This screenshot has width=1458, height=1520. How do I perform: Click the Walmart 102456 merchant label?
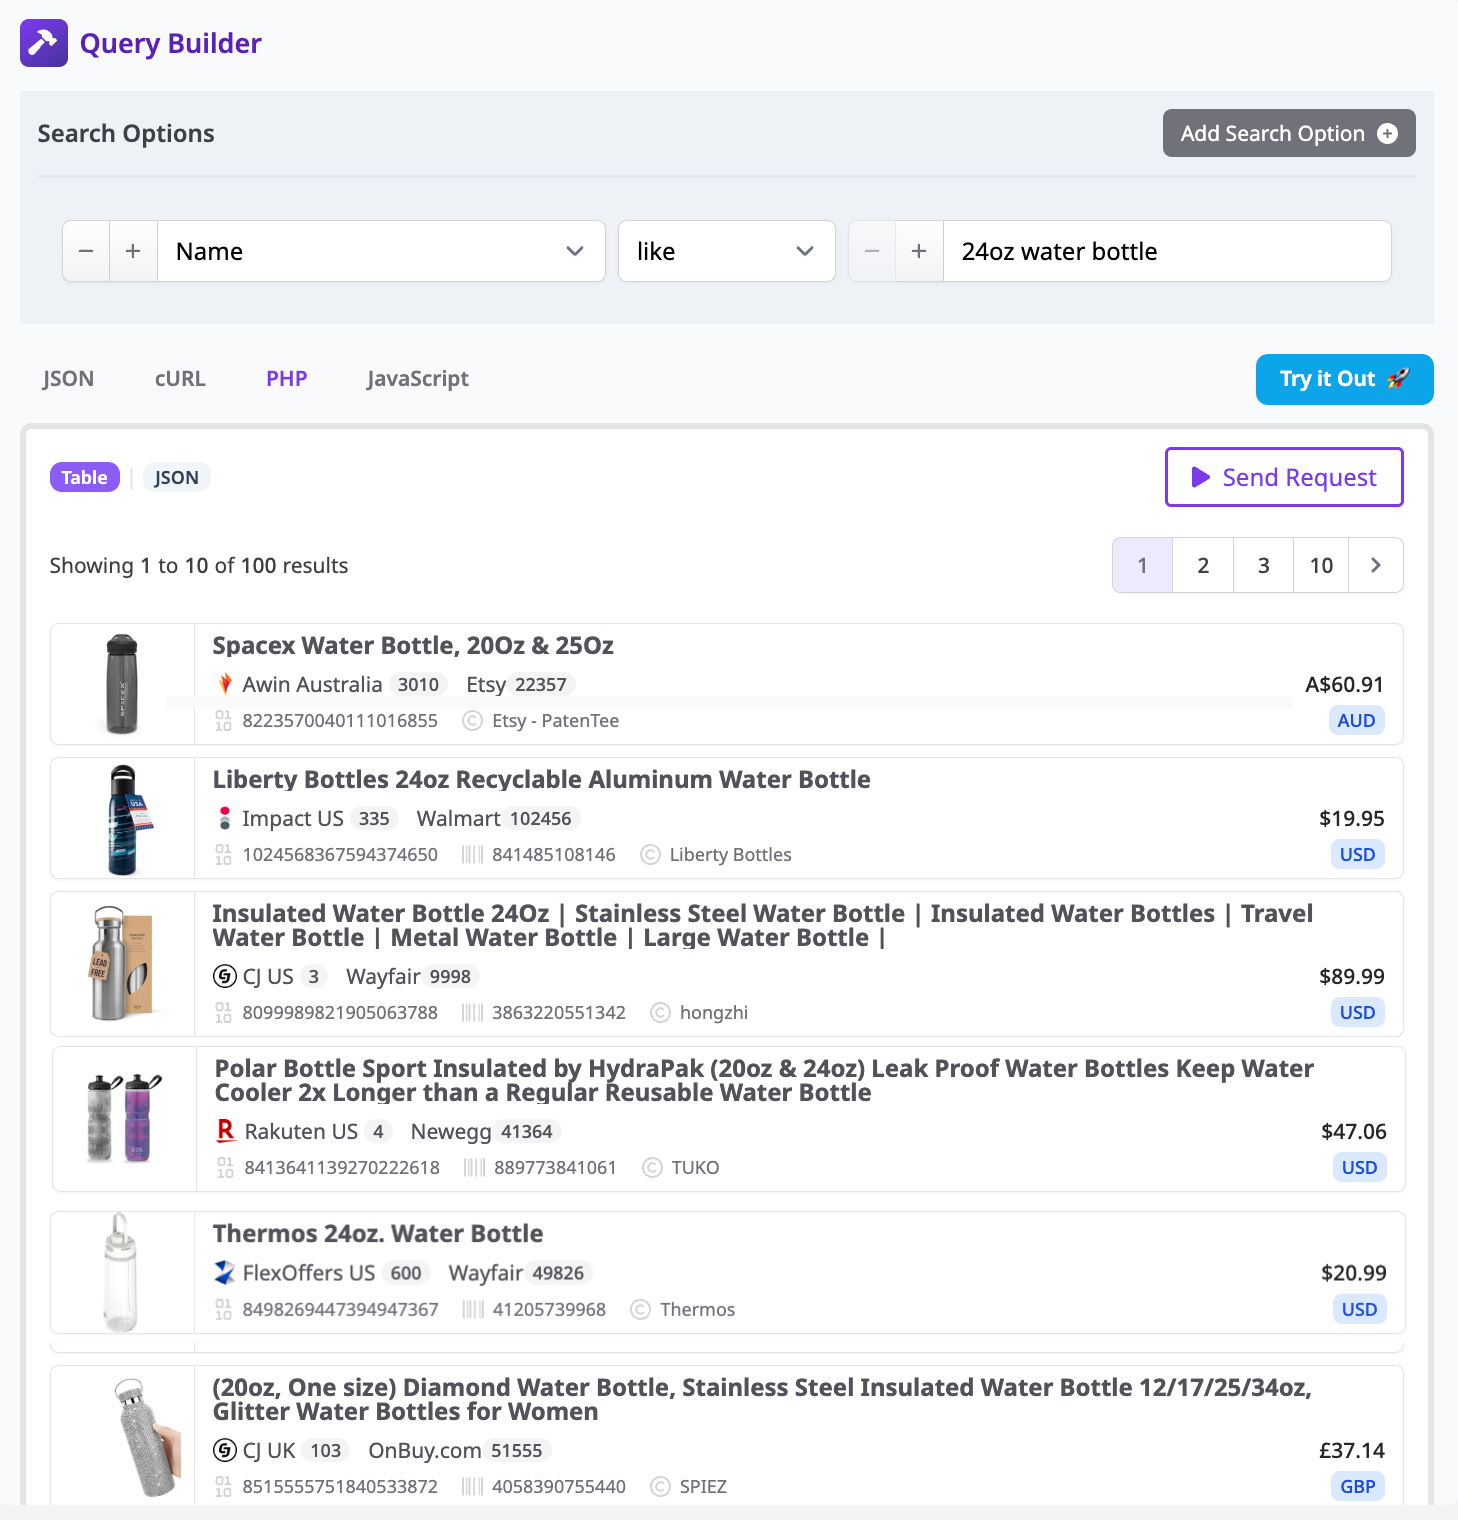497,818
